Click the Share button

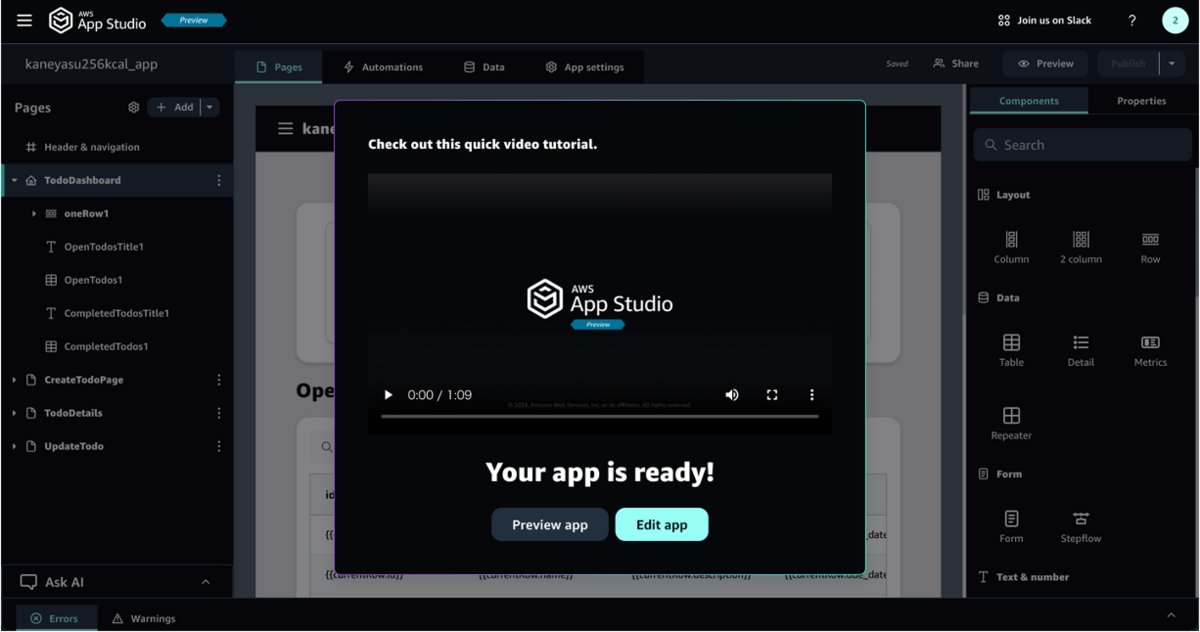[x=956, y=63]
